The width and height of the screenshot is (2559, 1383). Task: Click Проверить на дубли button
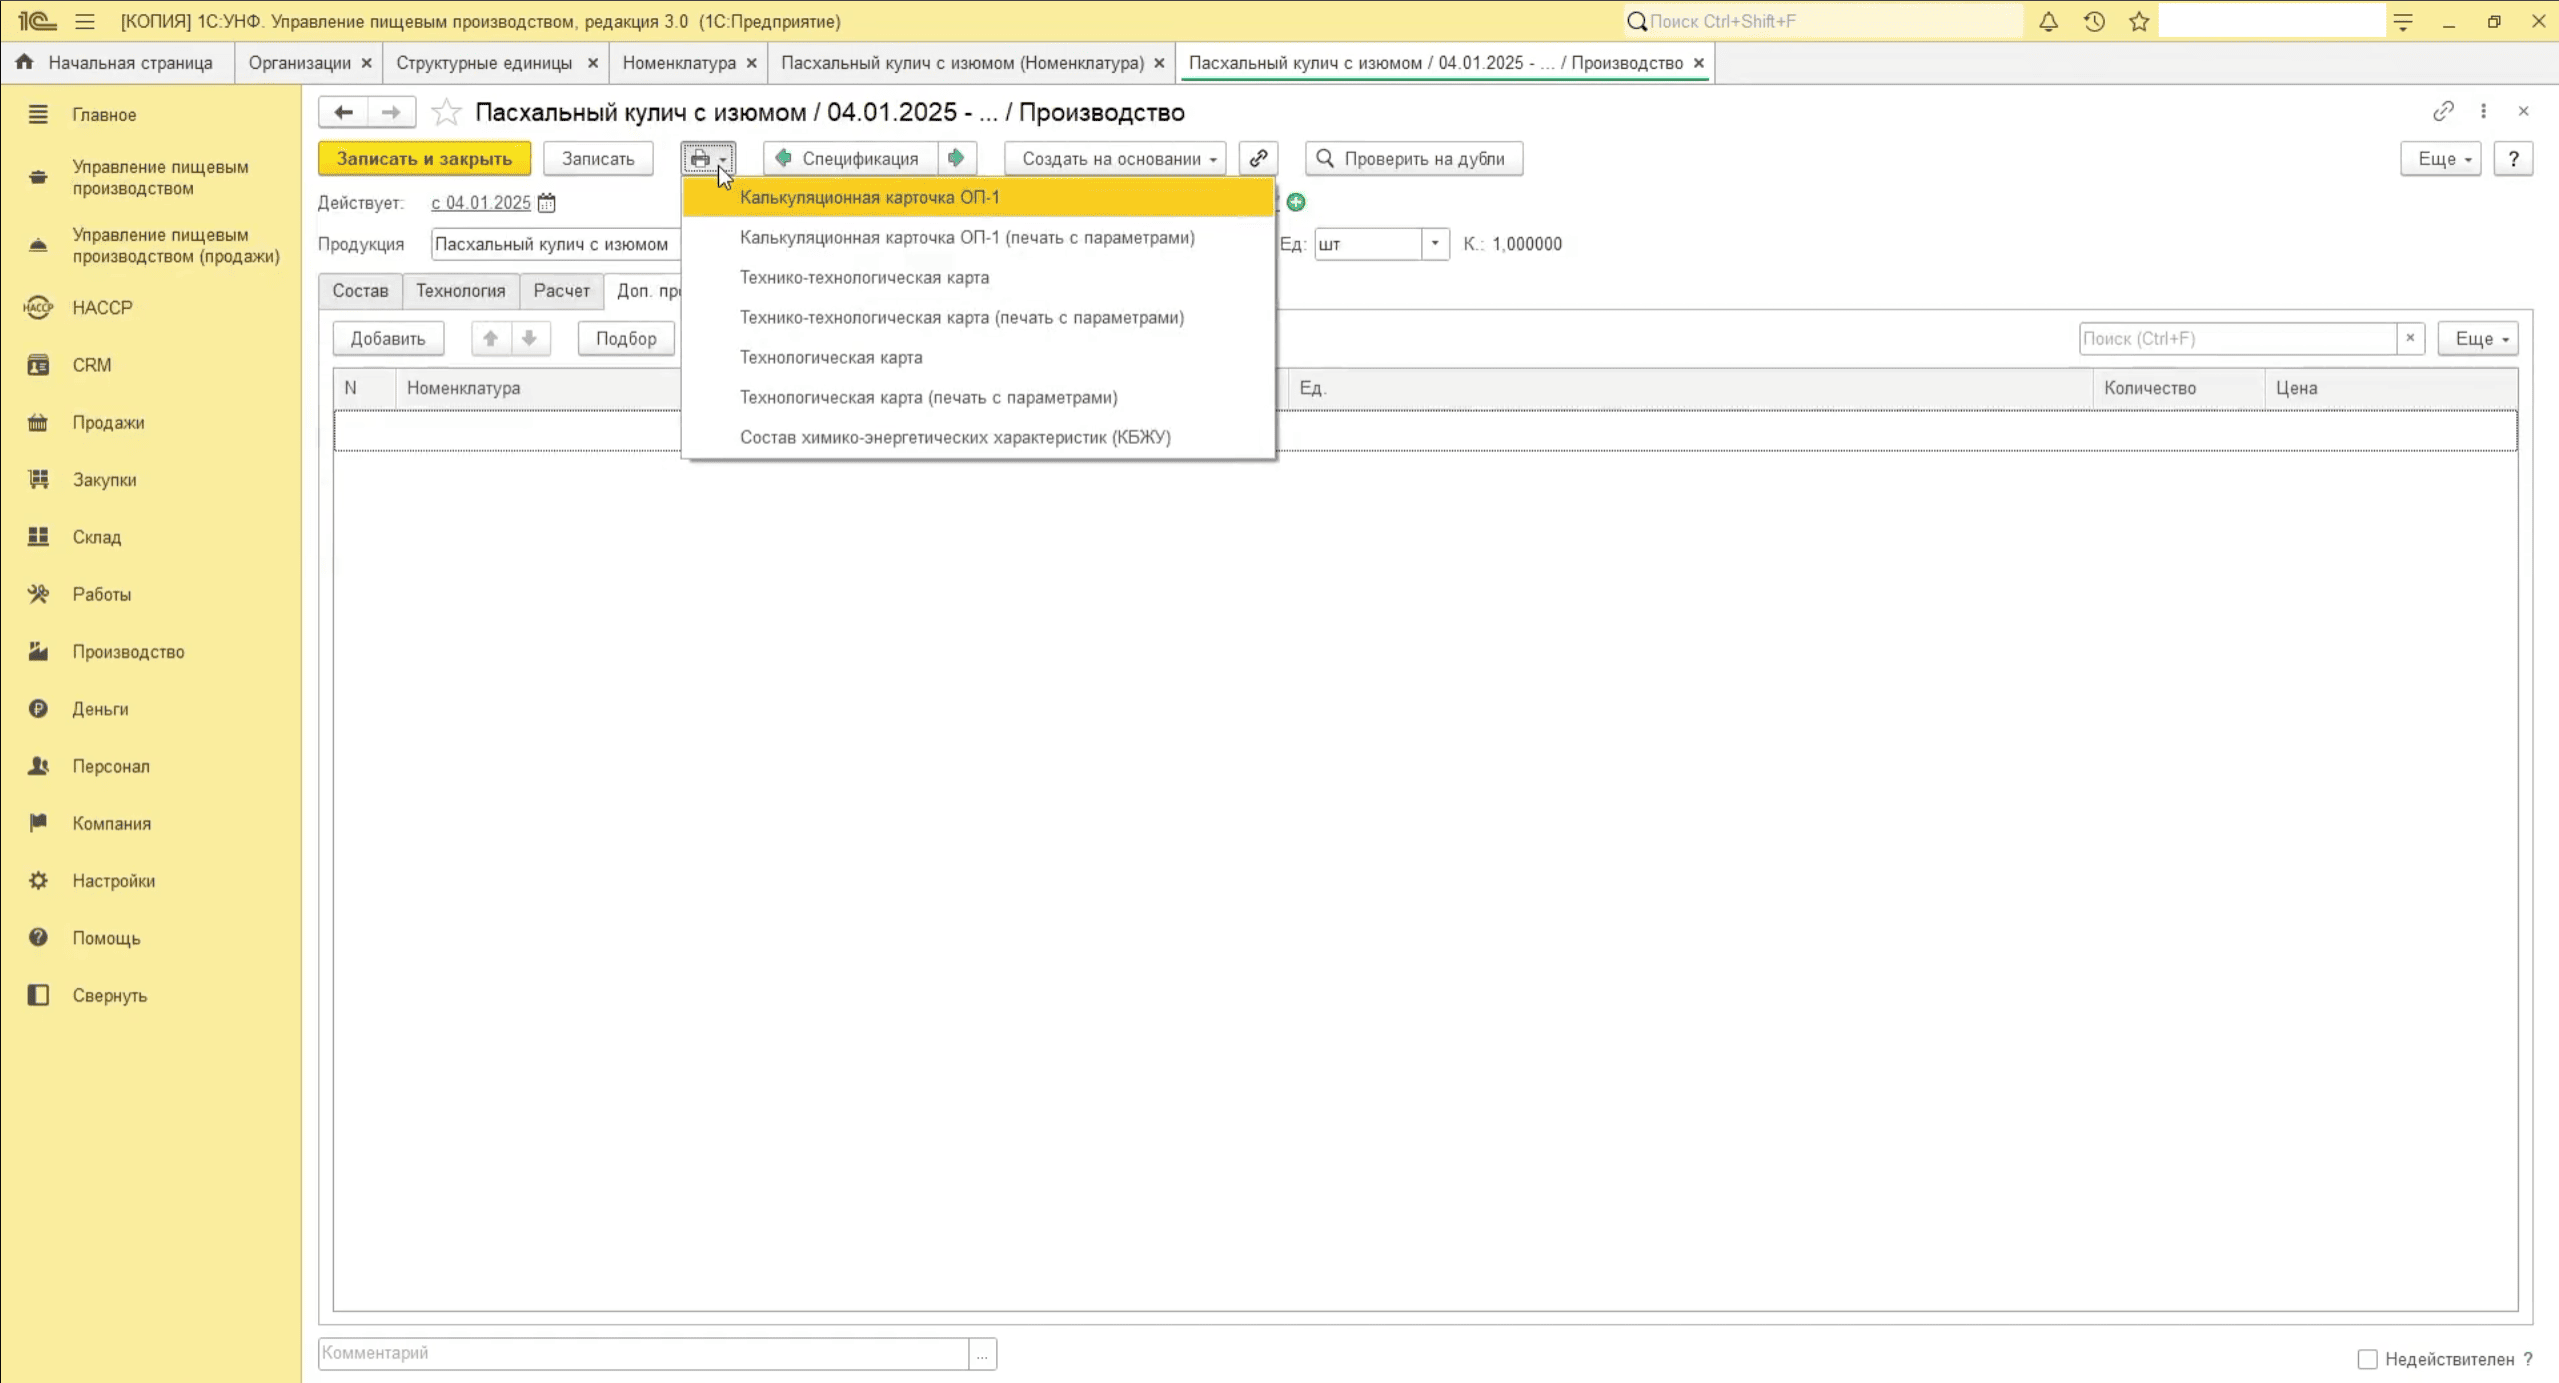tap(1414, 159)
